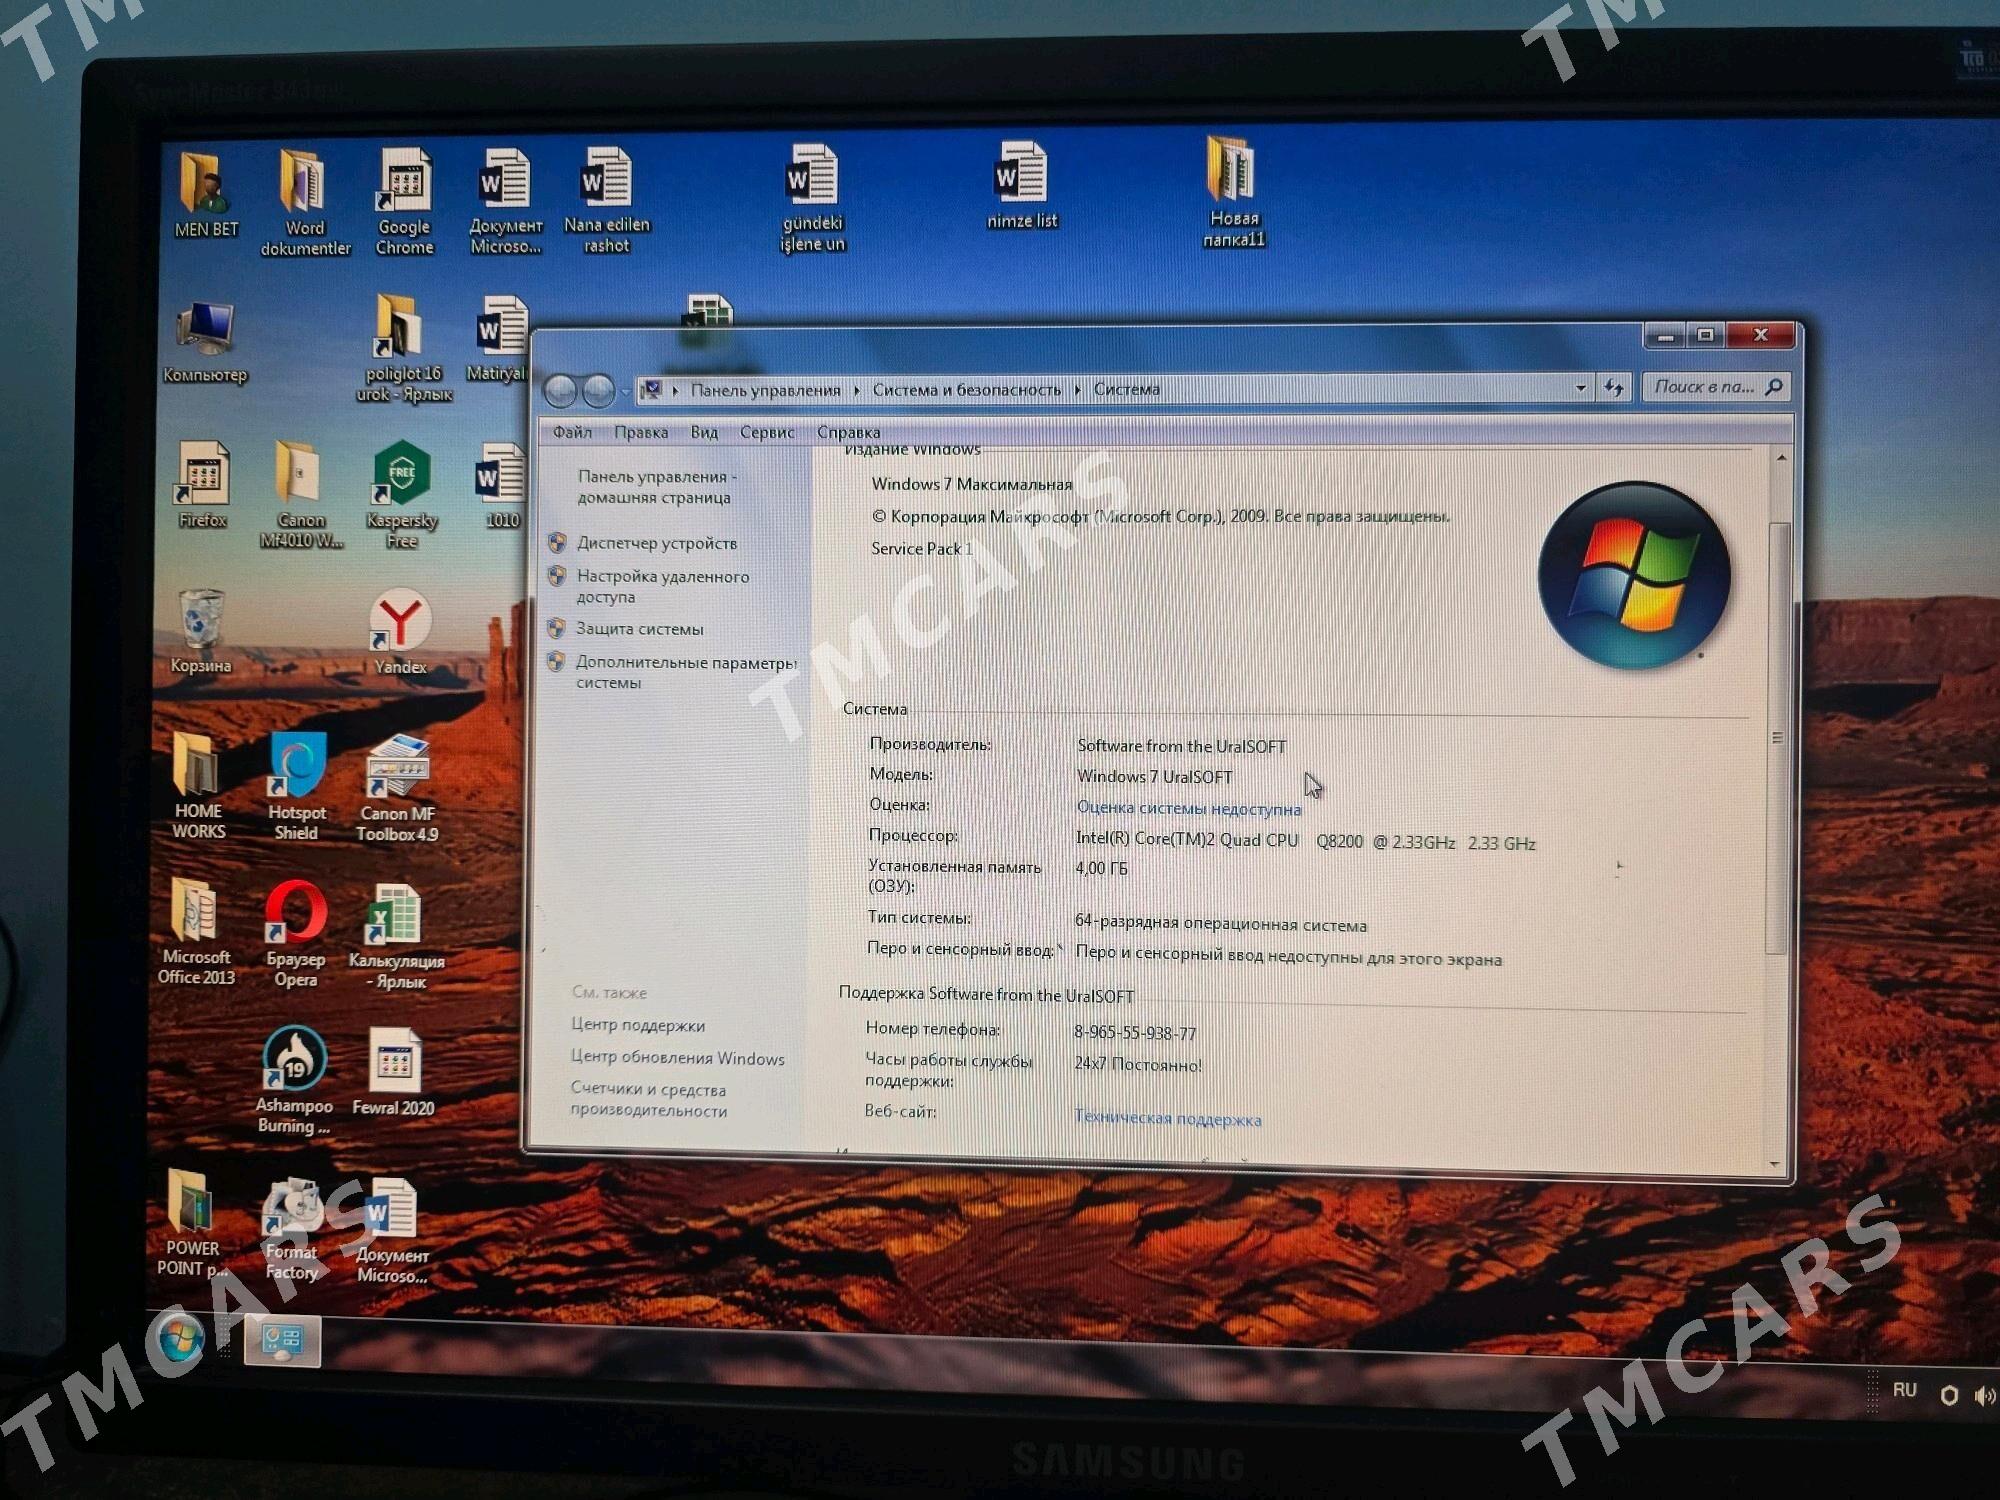Open POWER POINT folder
2000x1500 pixels.
click(191, 1222)
